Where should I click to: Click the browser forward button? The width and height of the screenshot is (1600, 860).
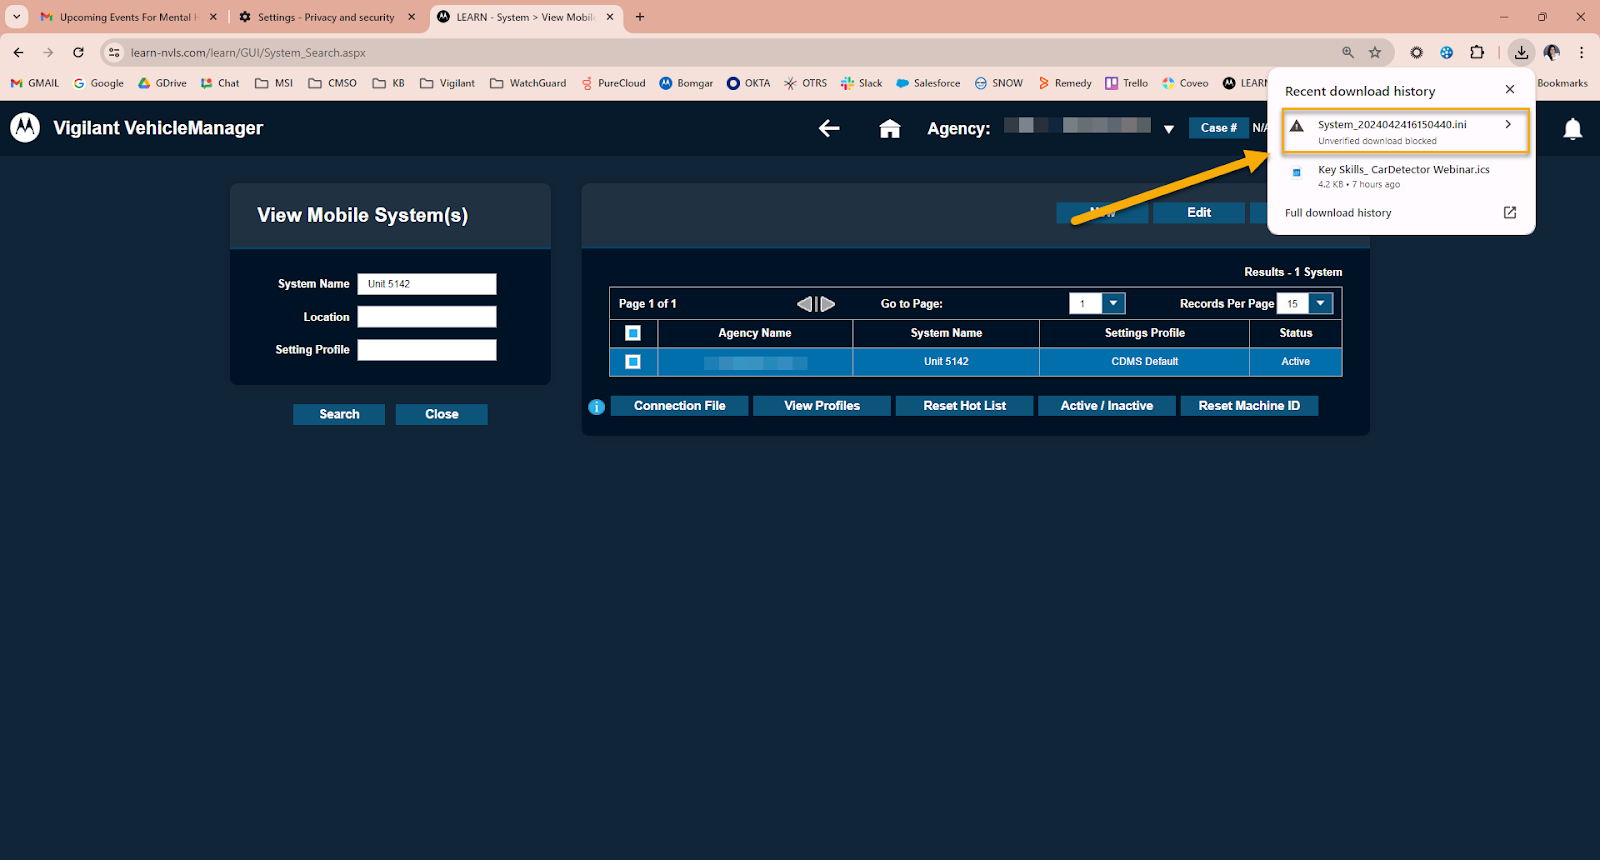48,52
